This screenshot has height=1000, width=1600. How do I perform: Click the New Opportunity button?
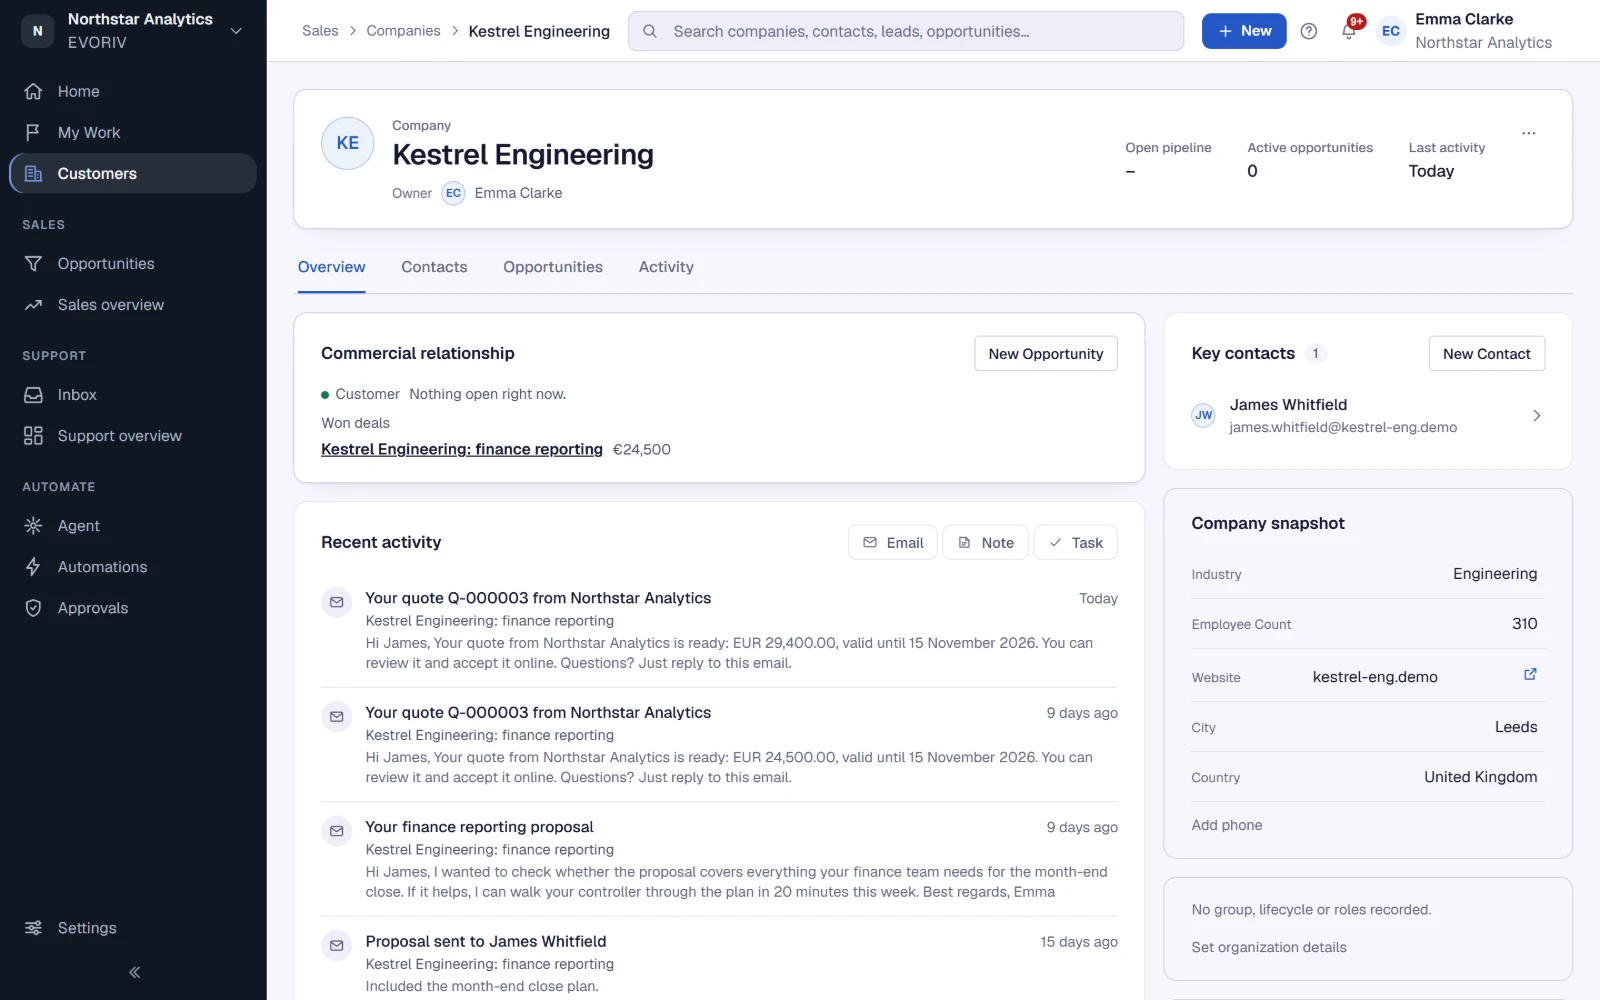pyautogui.click(x=1046, y=353)
